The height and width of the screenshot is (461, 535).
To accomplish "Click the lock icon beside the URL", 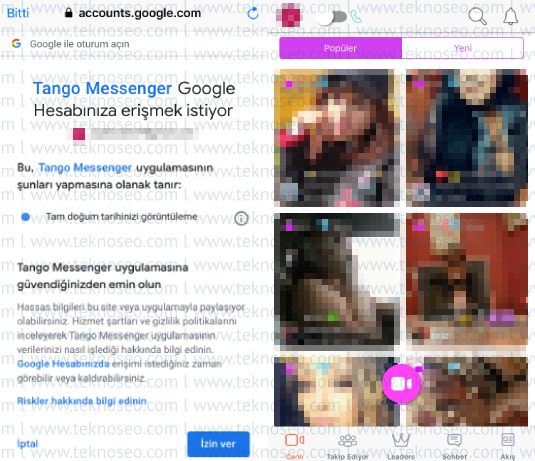I will coord(69,13).
